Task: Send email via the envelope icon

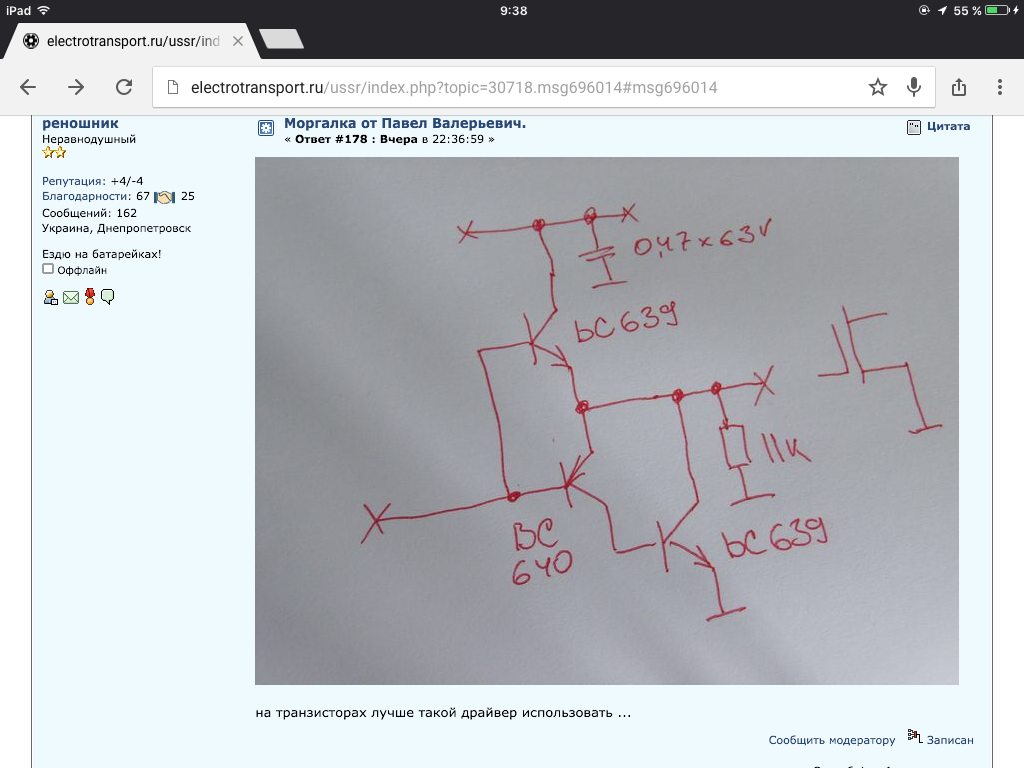Action: 70,297
